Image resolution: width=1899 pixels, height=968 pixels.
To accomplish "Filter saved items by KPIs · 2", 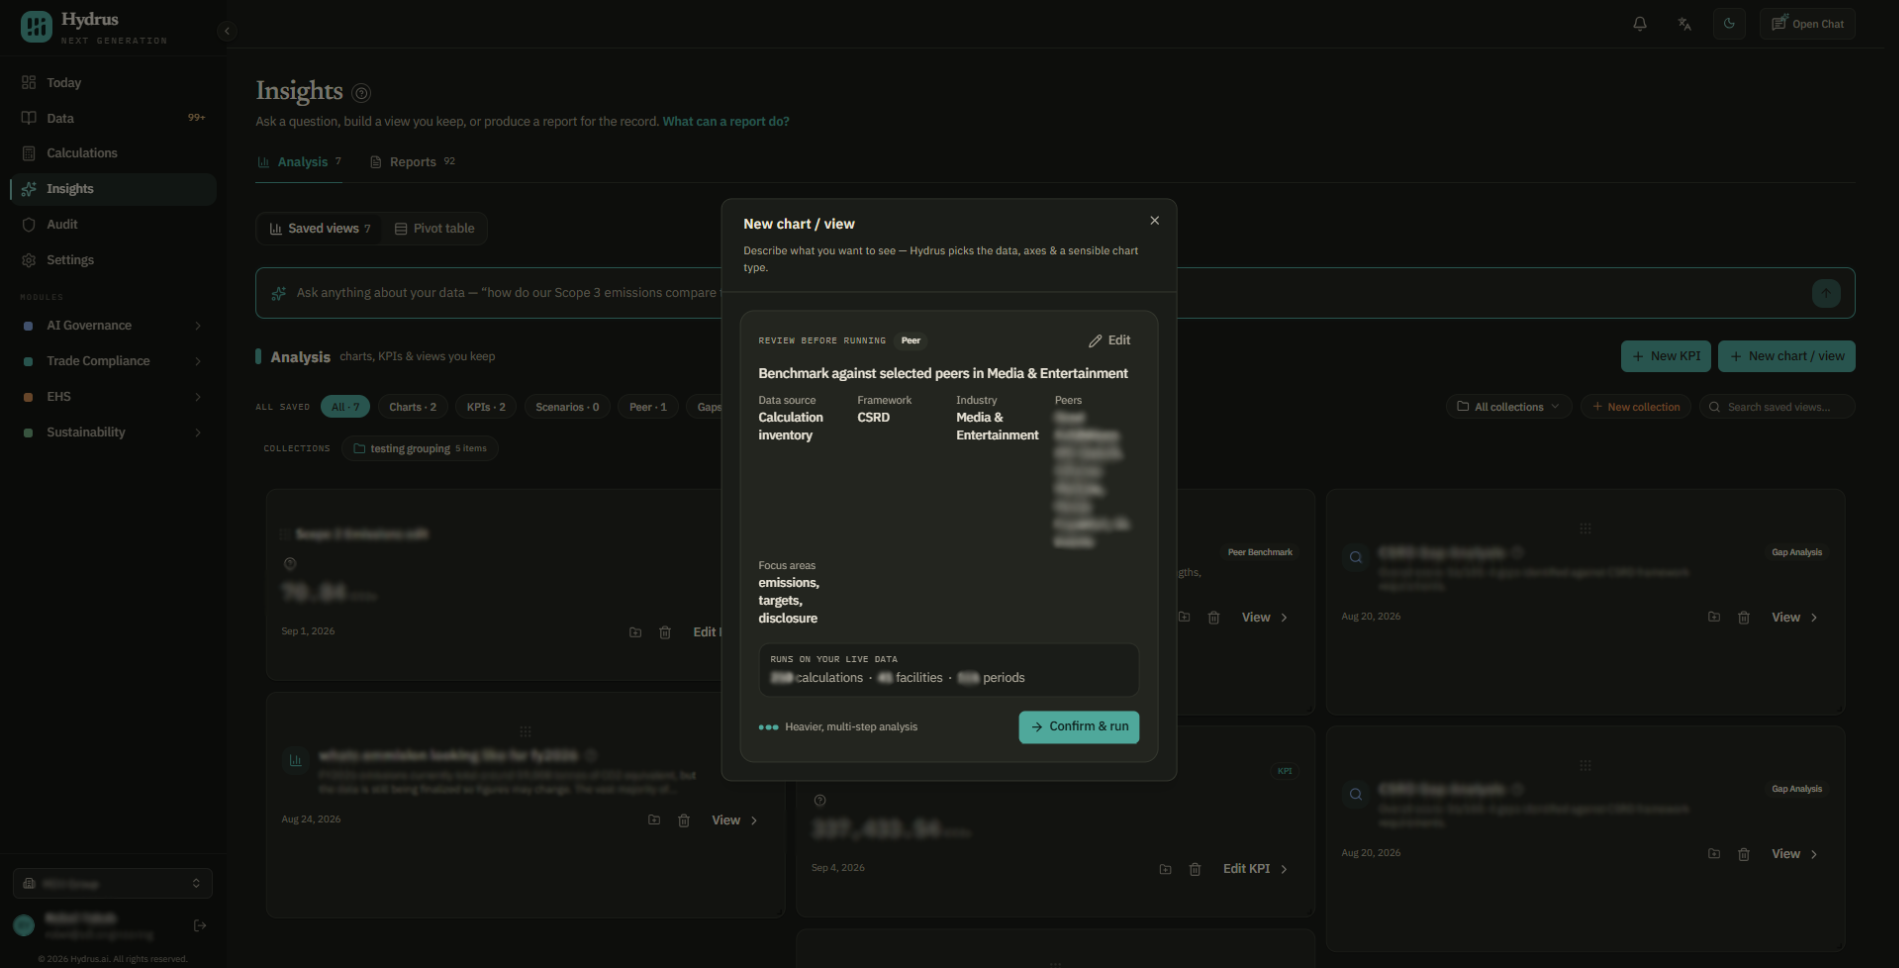I will tap(486, 407).
